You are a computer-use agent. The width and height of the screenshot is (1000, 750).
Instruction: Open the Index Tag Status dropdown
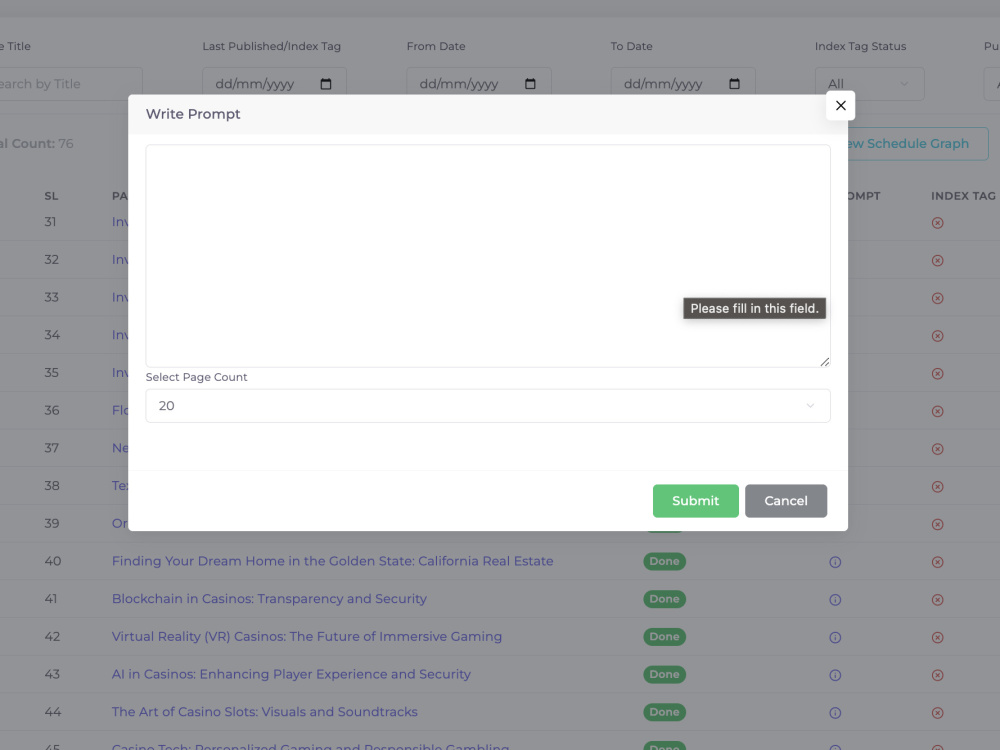click(x=869, y=84)
